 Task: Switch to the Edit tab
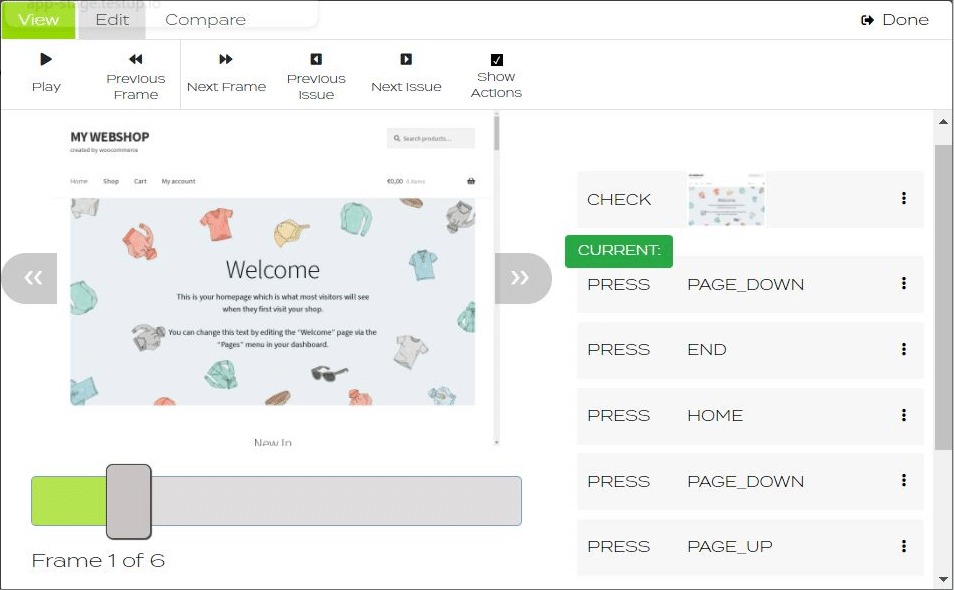(112, 19)
